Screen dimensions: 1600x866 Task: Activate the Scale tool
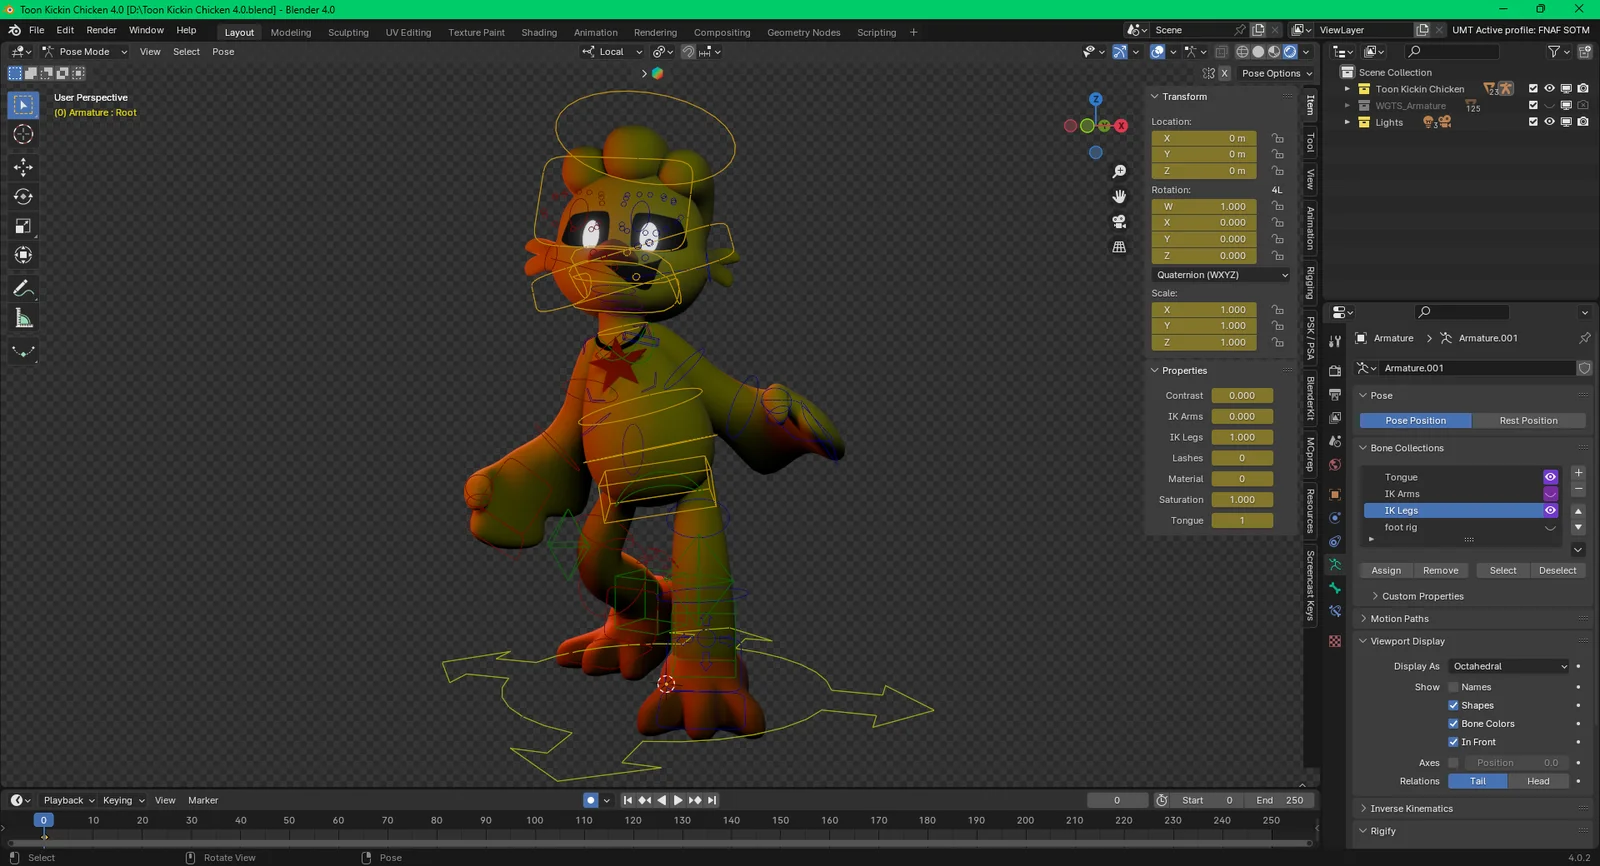pyautogui.click(x=23, y=226)
